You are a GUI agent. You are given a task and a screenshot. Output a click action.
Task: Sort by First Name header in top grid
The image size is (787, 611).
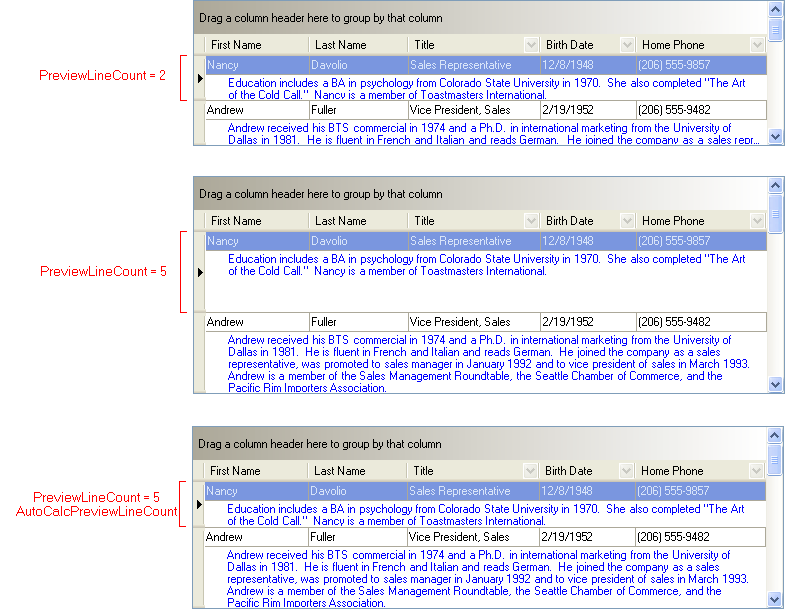coord(257,45)
